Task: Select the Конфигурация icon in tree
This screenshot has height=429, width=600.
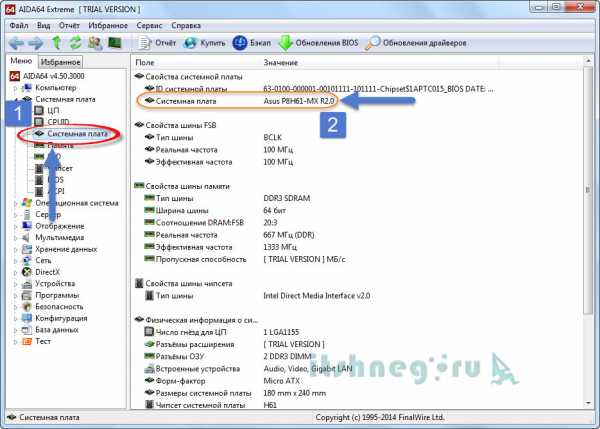Action: (x=27, y=318)
